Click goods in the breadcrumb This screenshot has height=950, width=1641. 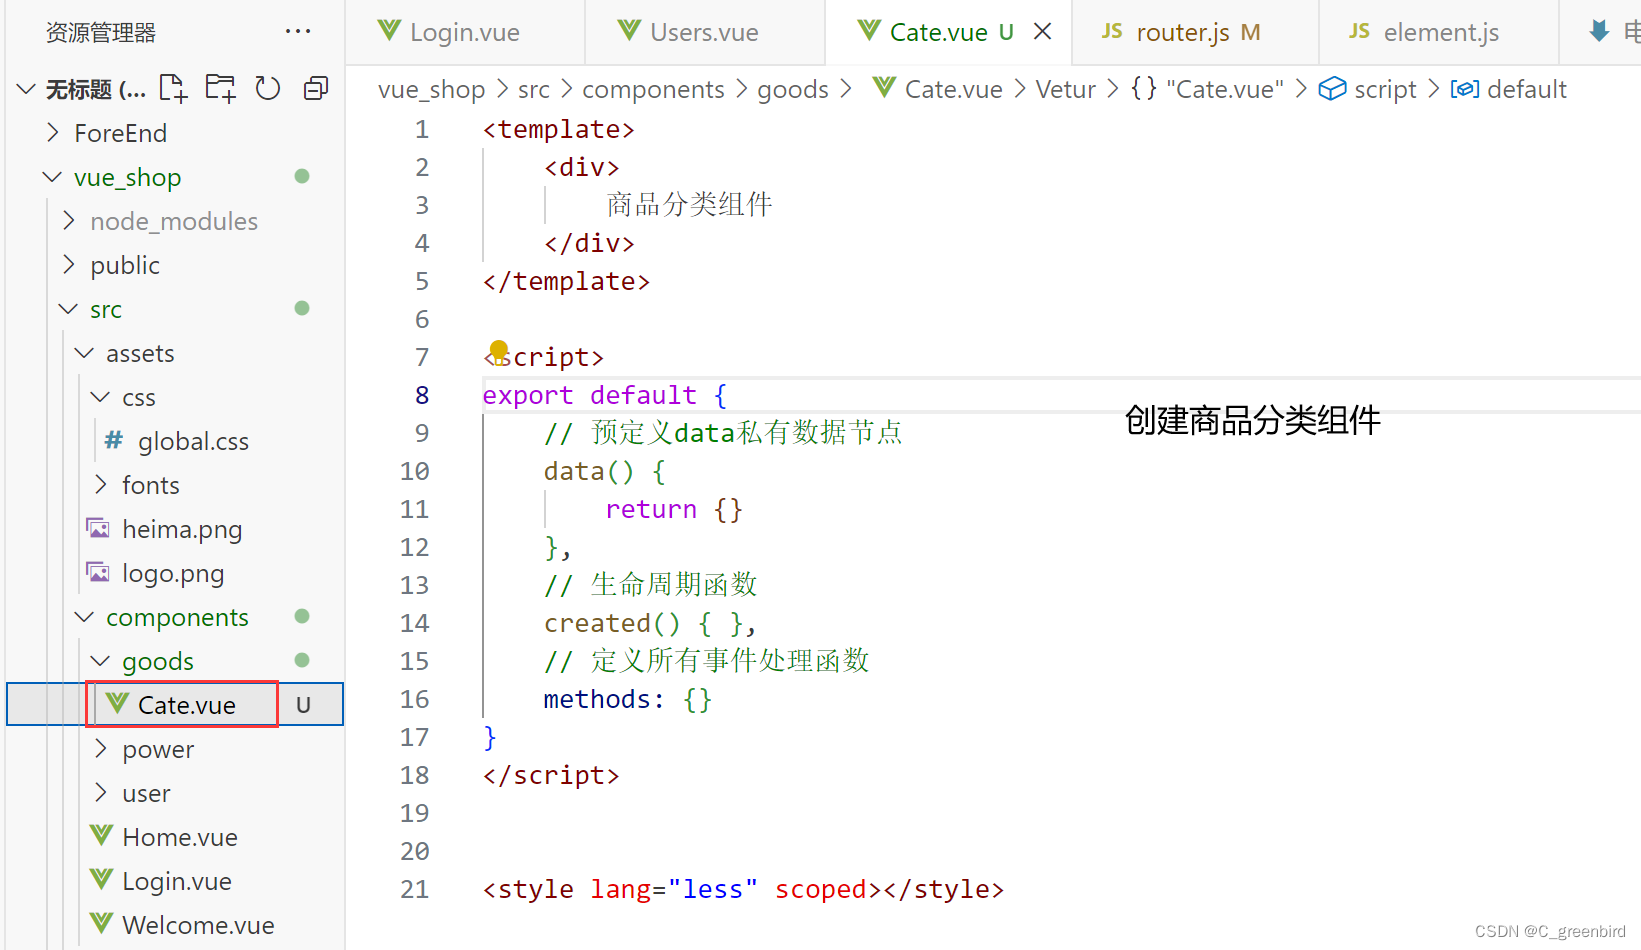pos(793,90)
